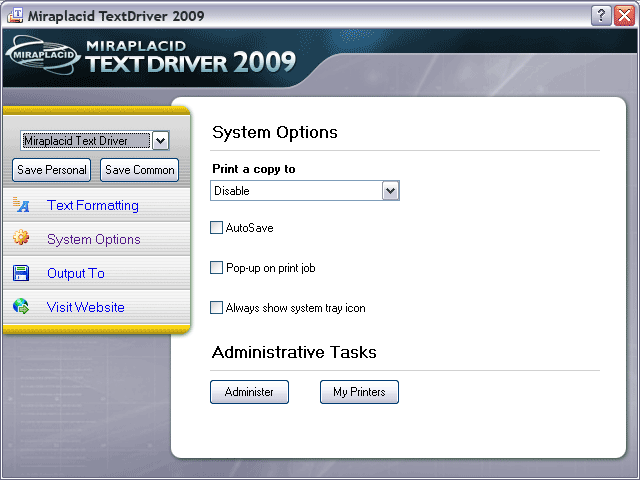Image resolution: width=640 pixels, height=480 pixels.
Task: Click the Administrative Tasks heading
Action: coord(294,352)
